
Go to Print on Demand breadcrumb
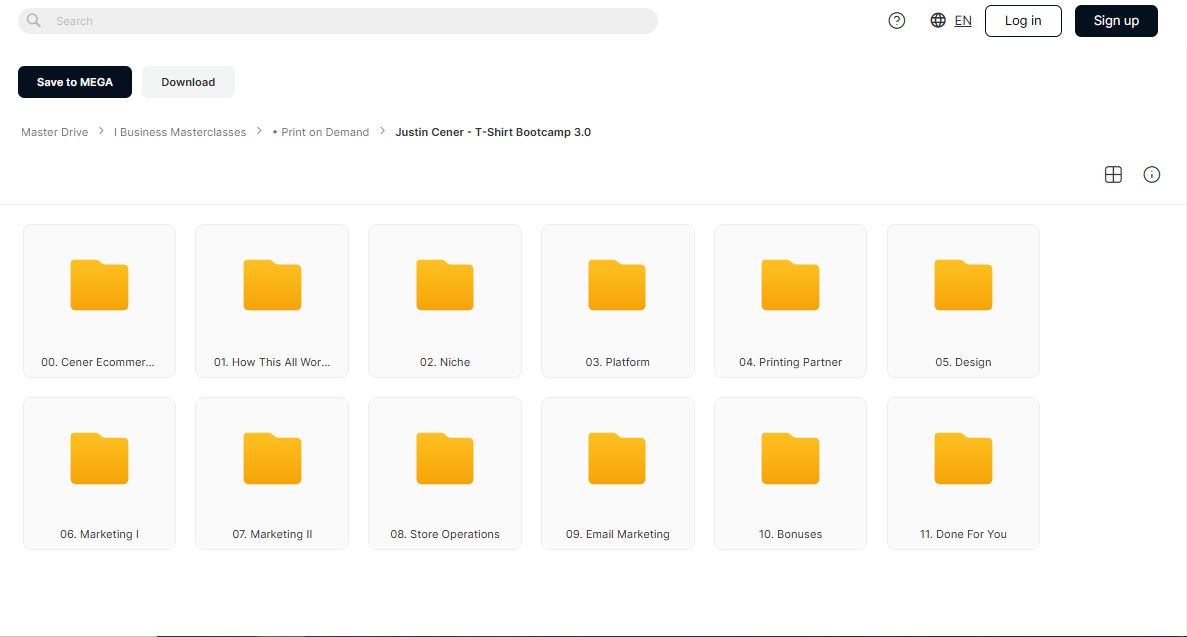coord(321,132)
